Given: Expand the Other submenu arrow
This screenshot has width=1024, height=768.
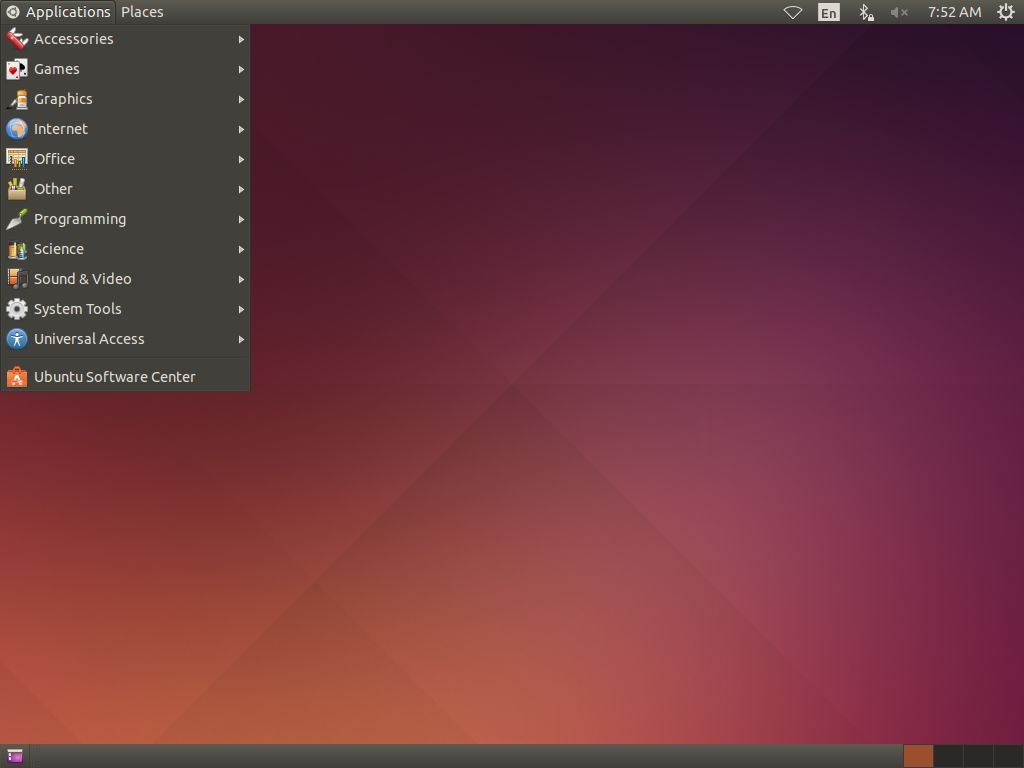Looking at the screenshot, I should pos(241,189).
